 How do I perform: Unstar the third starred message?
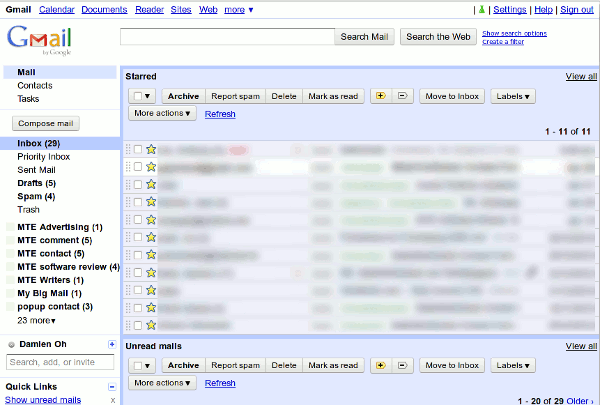[x=151, y=185]
